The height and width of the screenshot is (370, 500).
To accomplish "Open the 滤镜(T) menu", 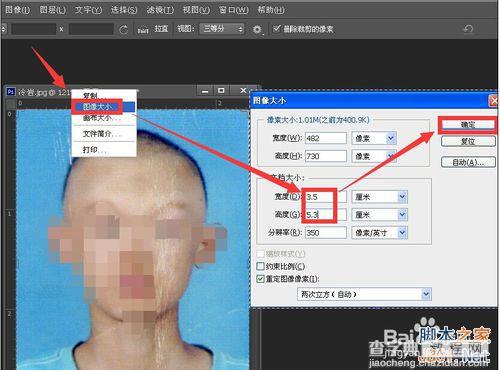I will click(160, 10).
